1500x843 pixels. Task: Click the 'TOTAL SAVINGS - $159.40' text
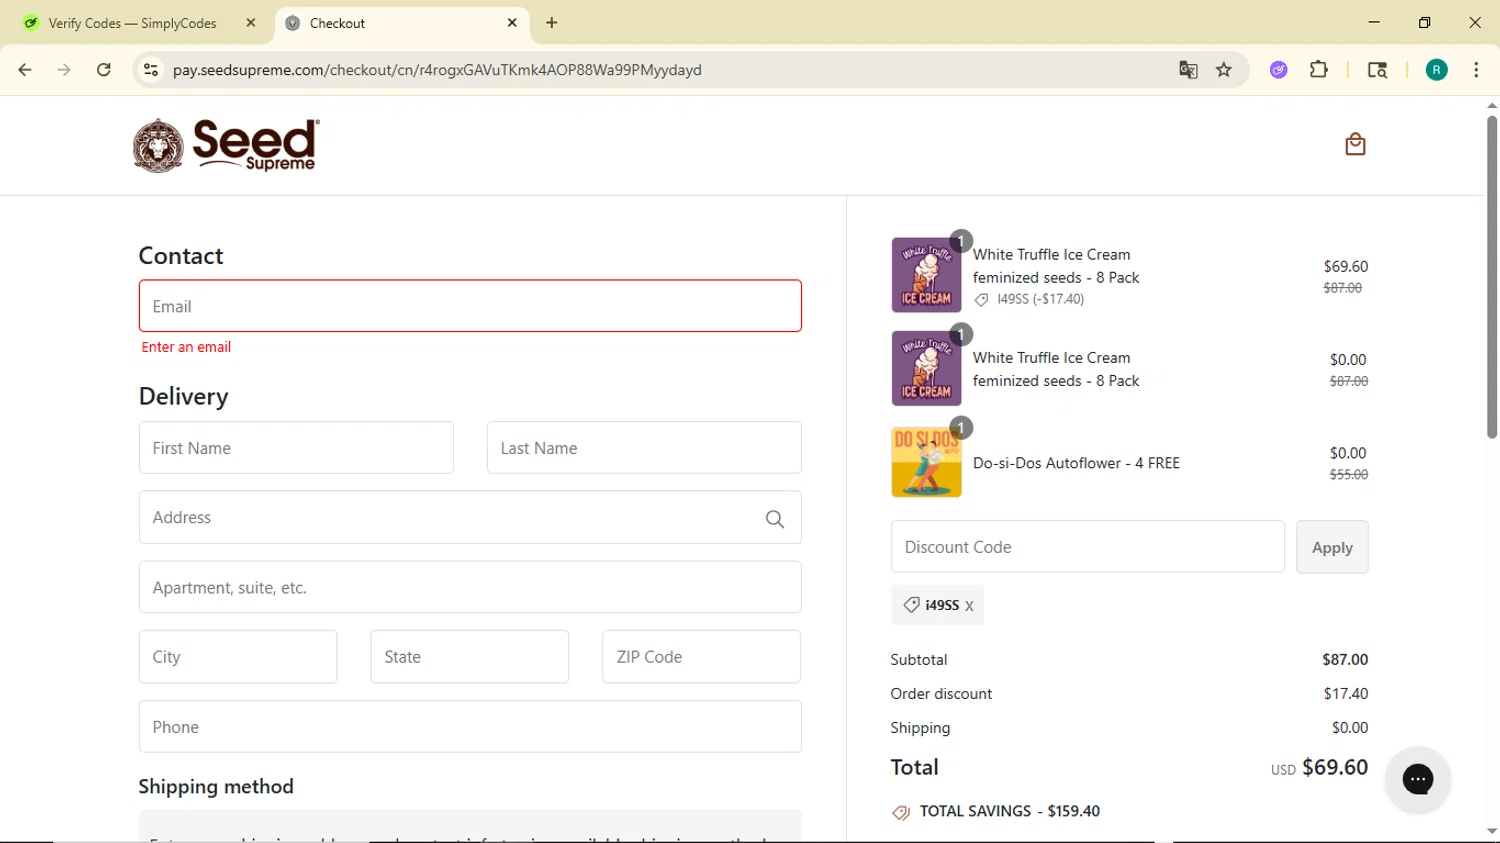(x=1010, y=811)
